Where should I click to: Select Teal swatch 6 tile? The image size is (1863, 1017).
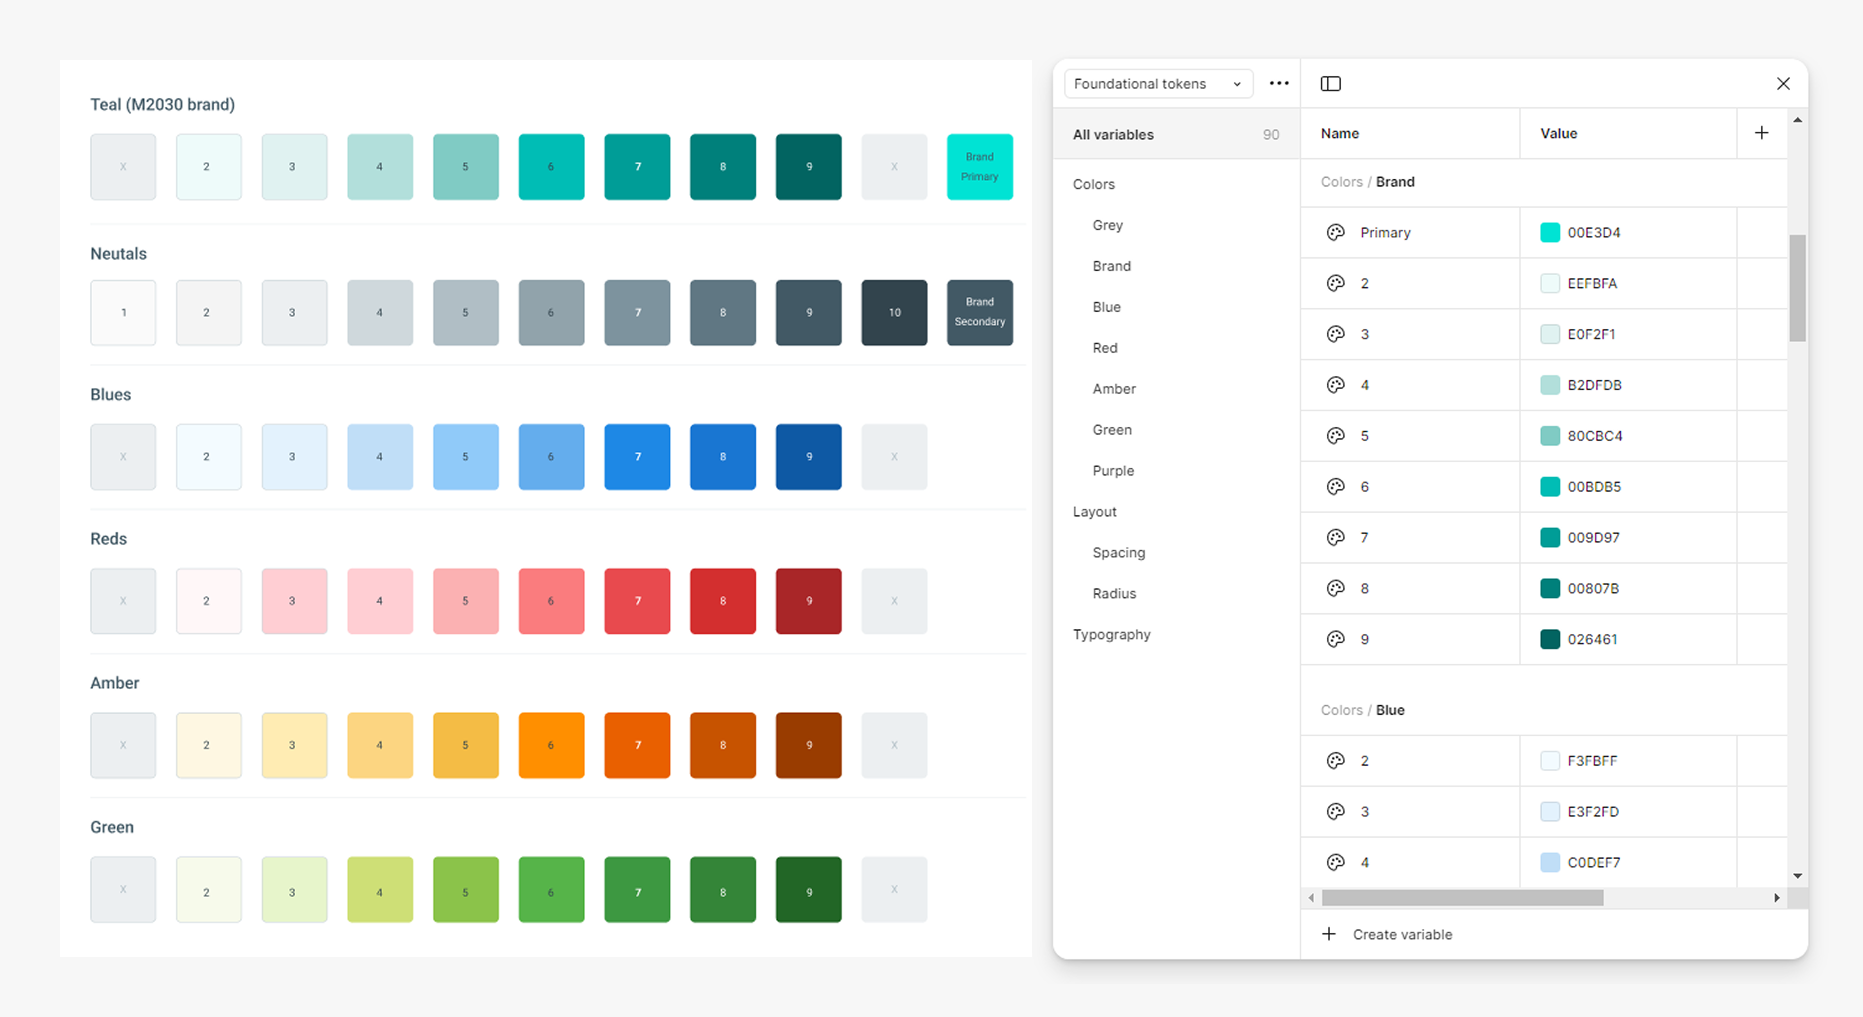[551, 167]
